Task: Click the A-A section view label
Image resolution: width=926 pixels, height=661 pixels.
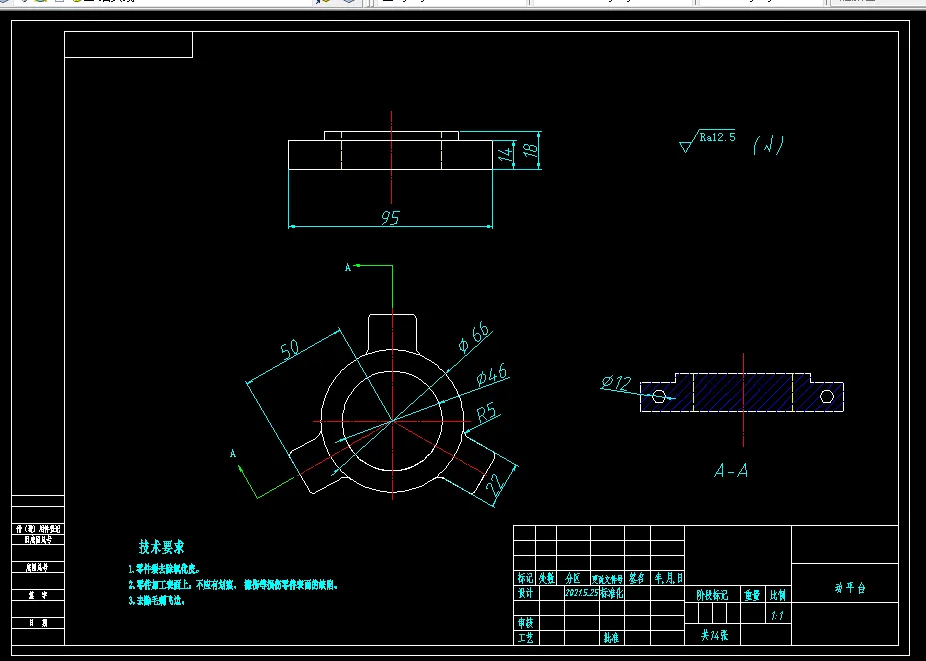Action: pyautogui.click(x=731, y=471)
